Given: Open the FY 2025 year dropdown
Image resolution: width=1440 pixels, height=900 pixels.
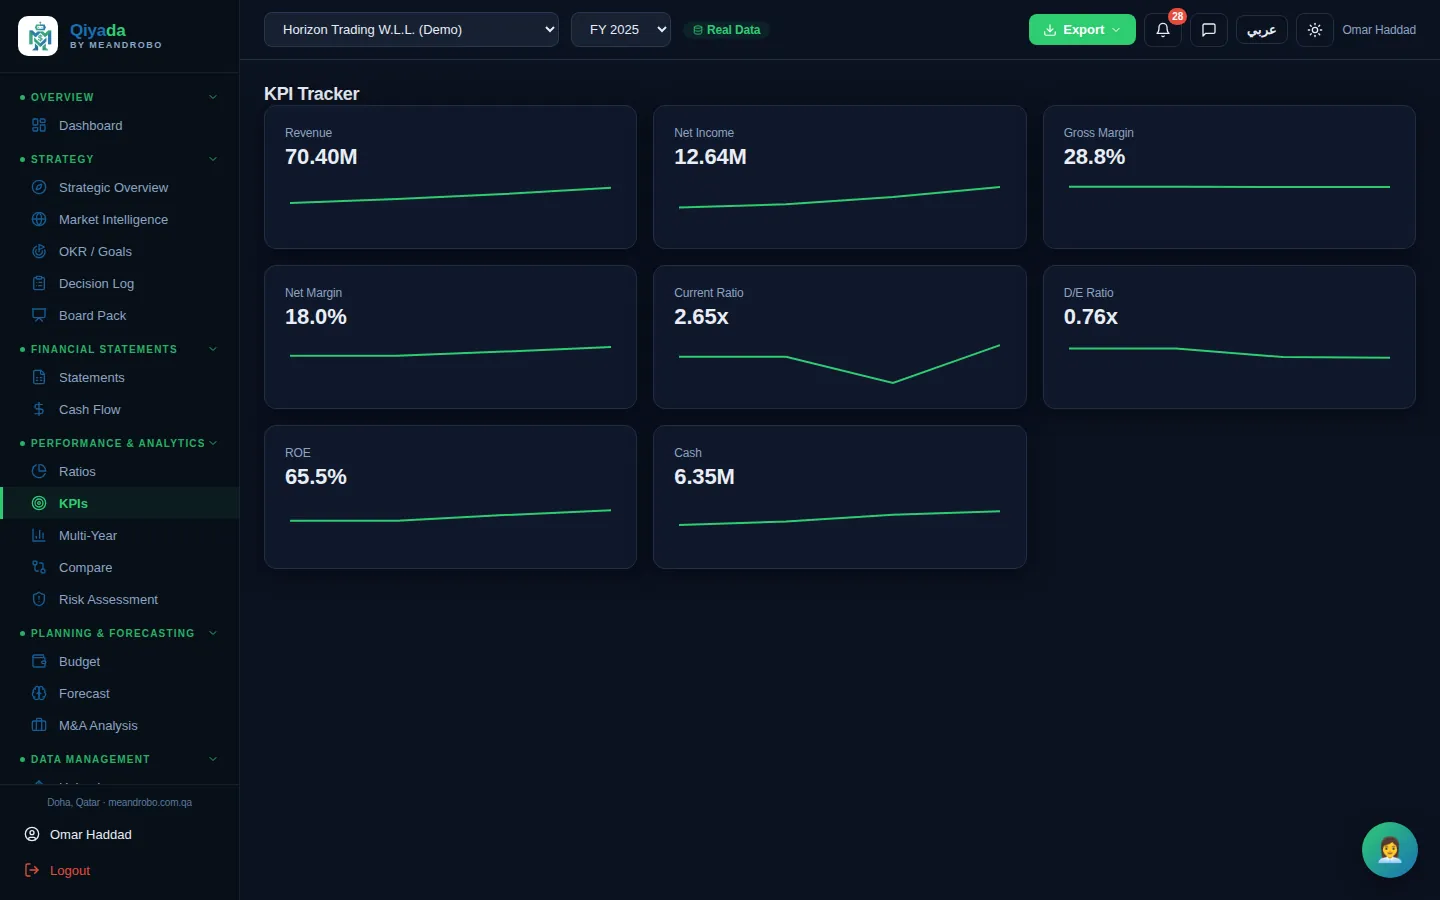Looking at the screenshot, I should [621, 30].
